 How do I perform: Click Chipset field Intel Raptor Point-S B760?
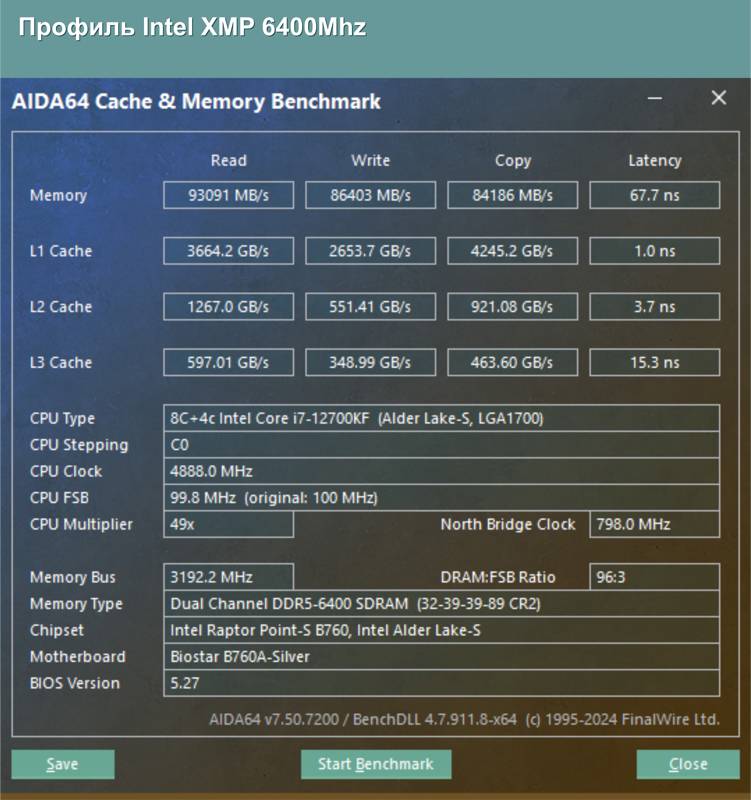pos(442,630)
